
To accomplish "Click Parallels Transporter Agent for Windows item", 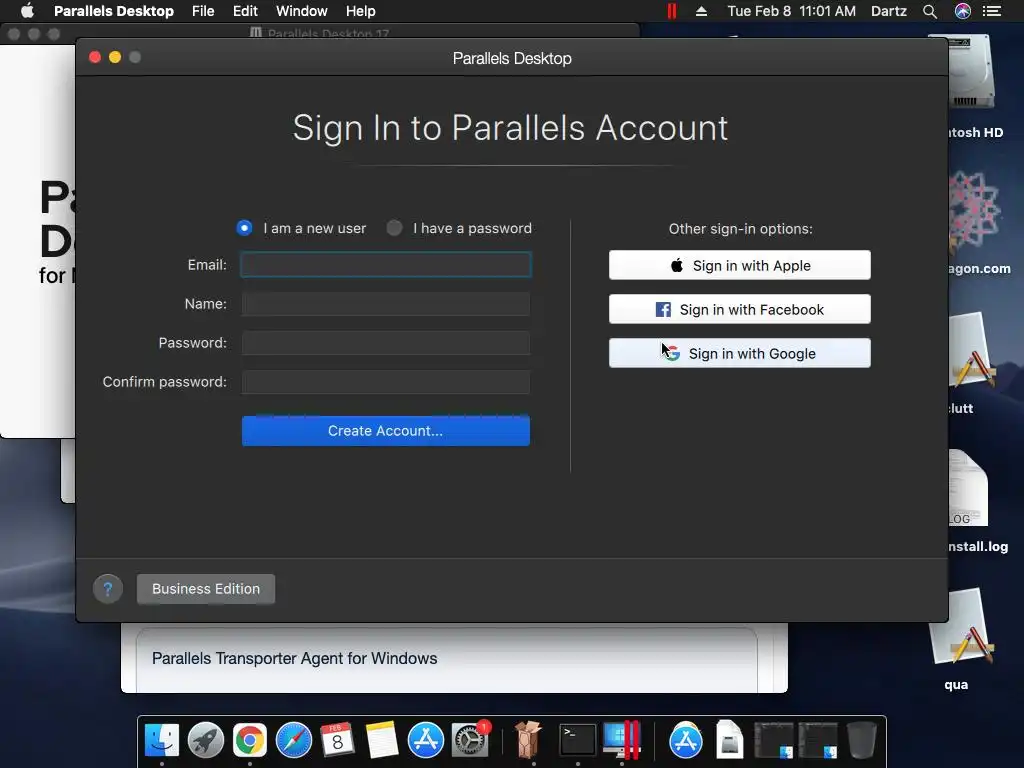I will click(295, 658).
